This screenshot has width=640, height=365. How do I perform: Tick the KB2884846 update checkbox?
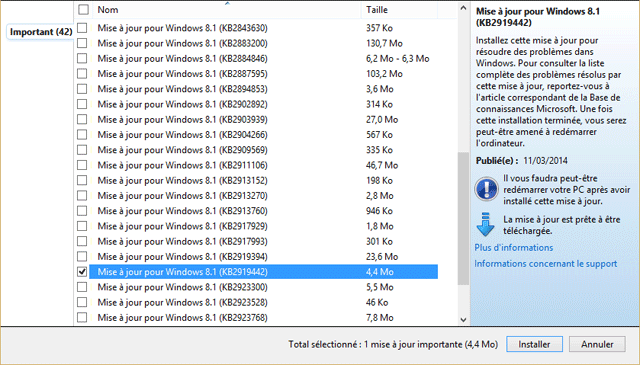tap(82, 58)
